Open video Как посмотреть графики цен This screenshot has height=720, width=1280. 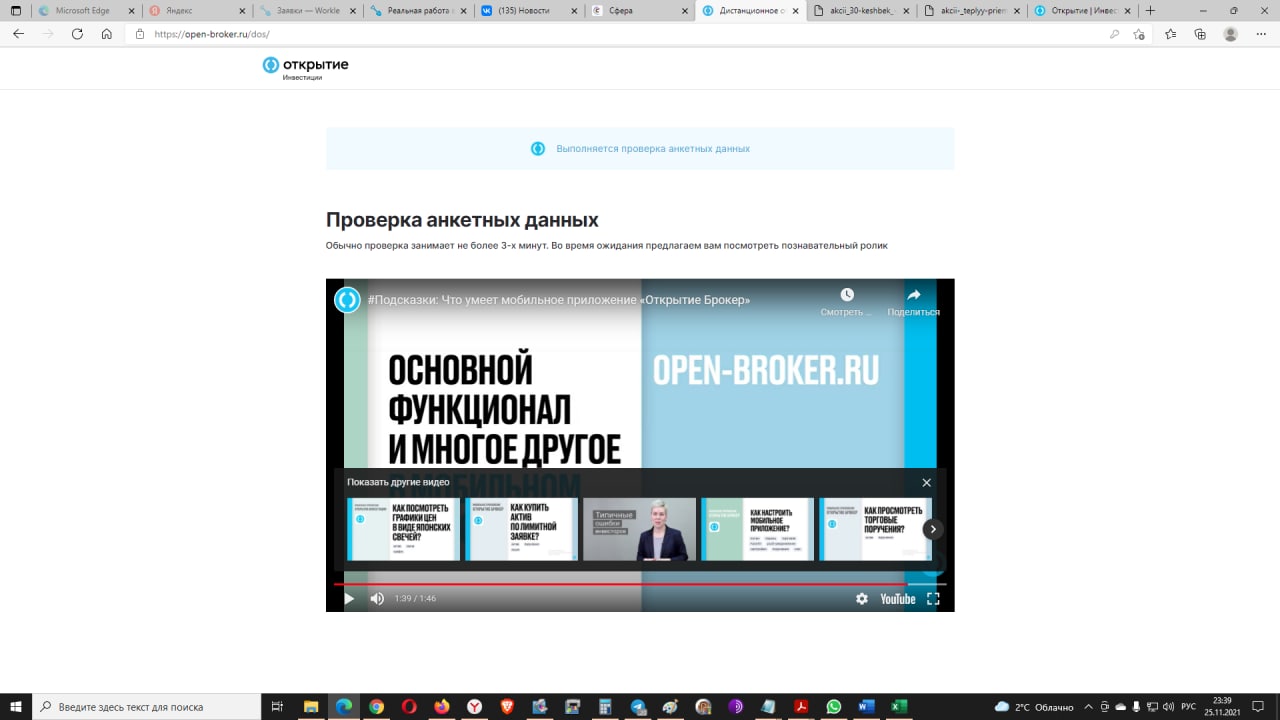tap(403, 529)
